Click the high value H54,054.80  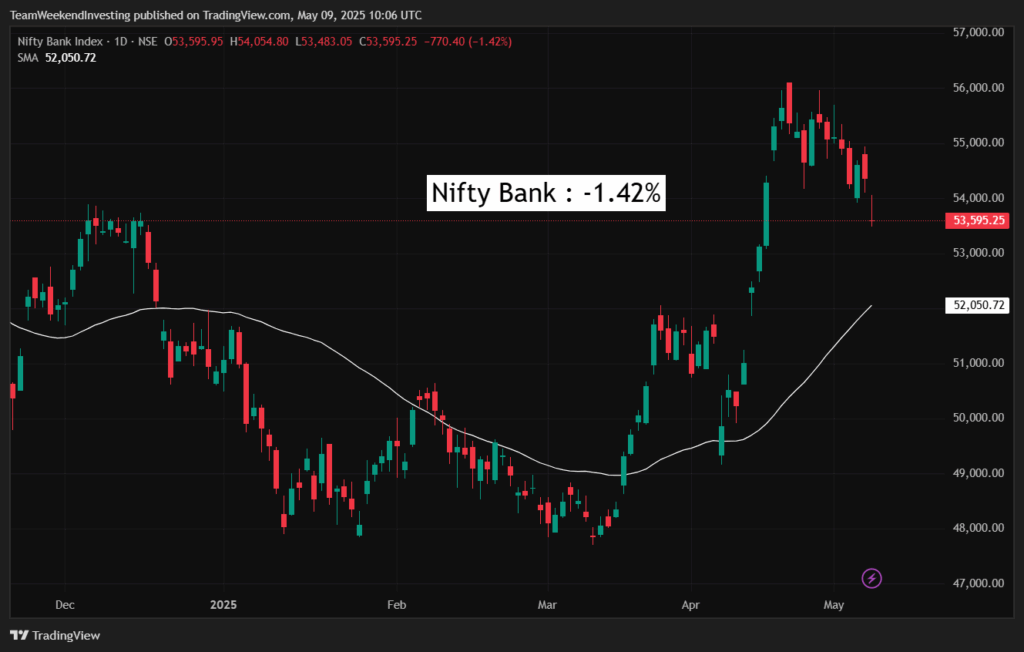click(x=259, y=41)
